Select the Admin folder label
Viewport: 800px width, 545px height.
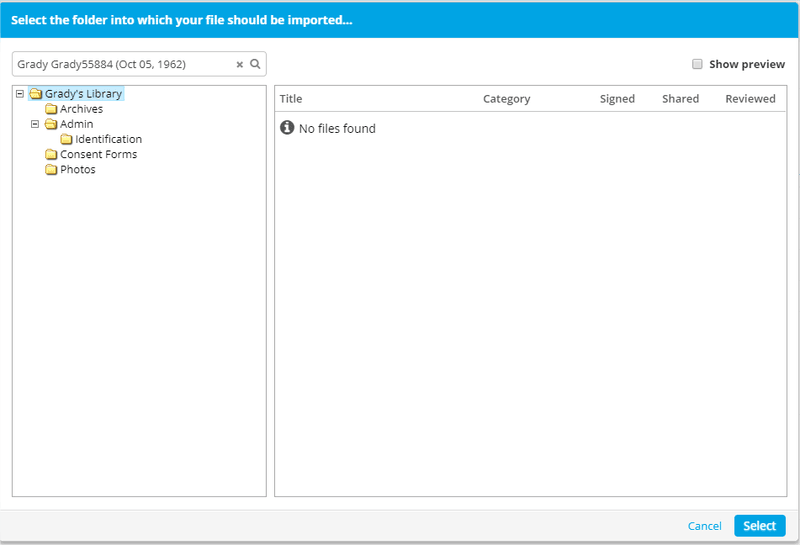click(77, 124)
